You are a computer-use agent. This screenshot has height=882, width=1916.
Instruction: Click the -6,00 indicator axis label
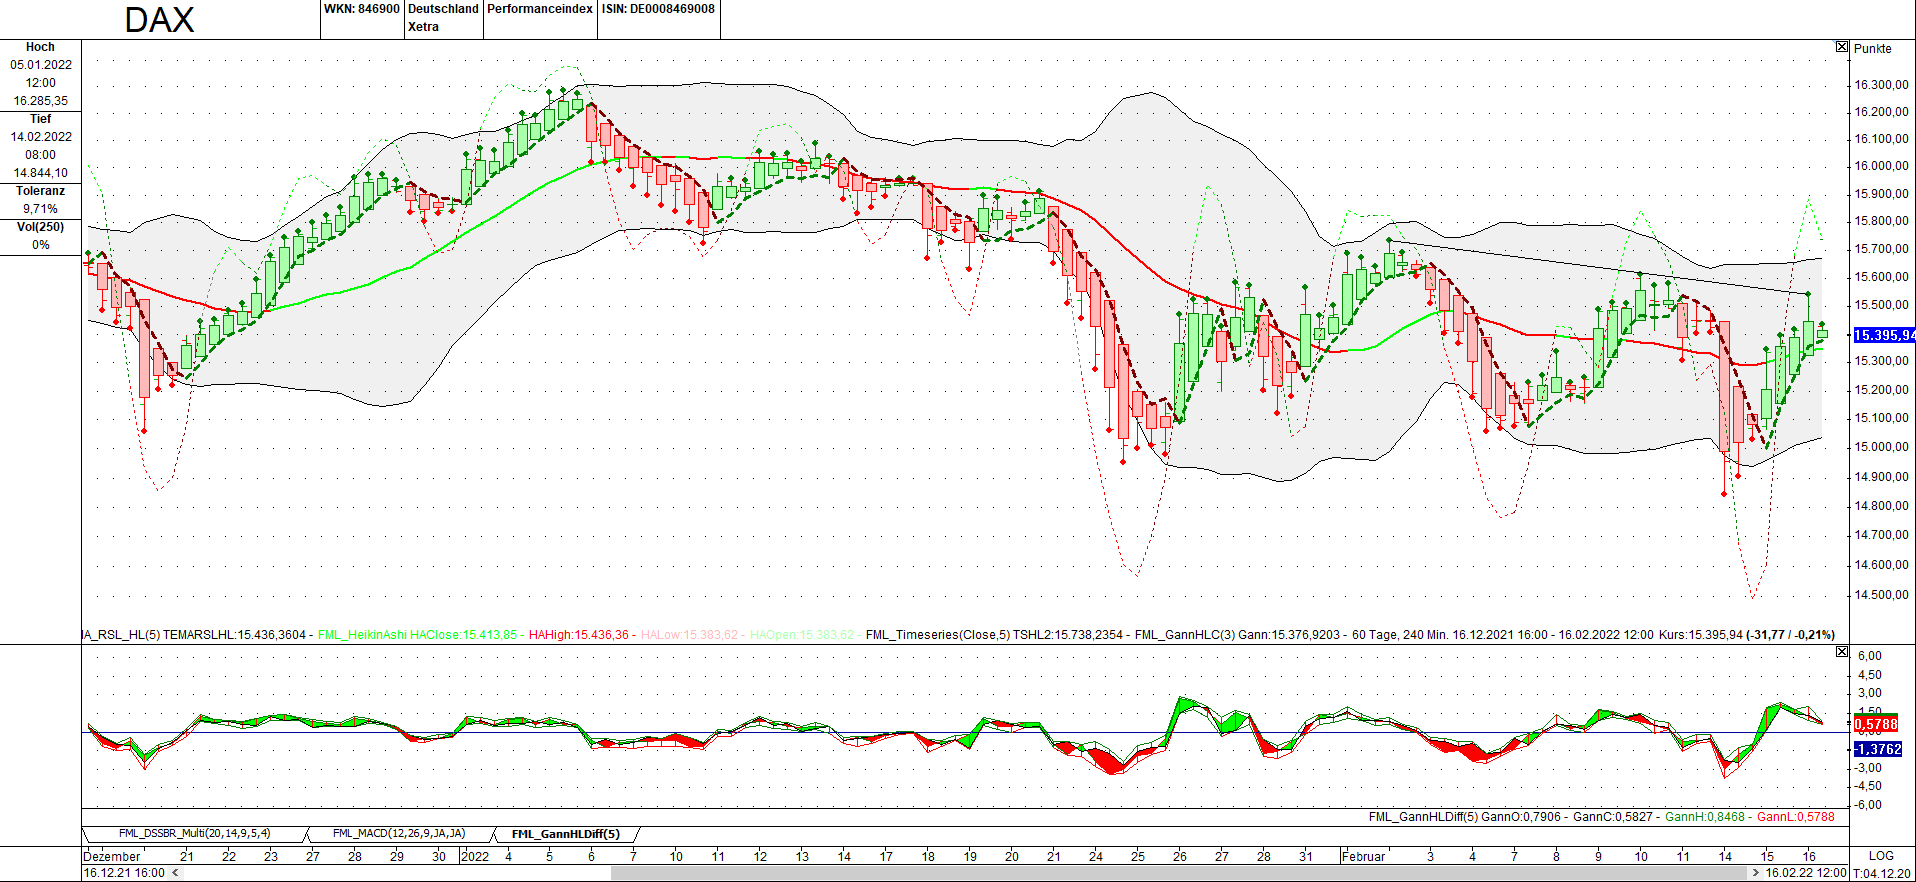click(x=1868, y=805)
